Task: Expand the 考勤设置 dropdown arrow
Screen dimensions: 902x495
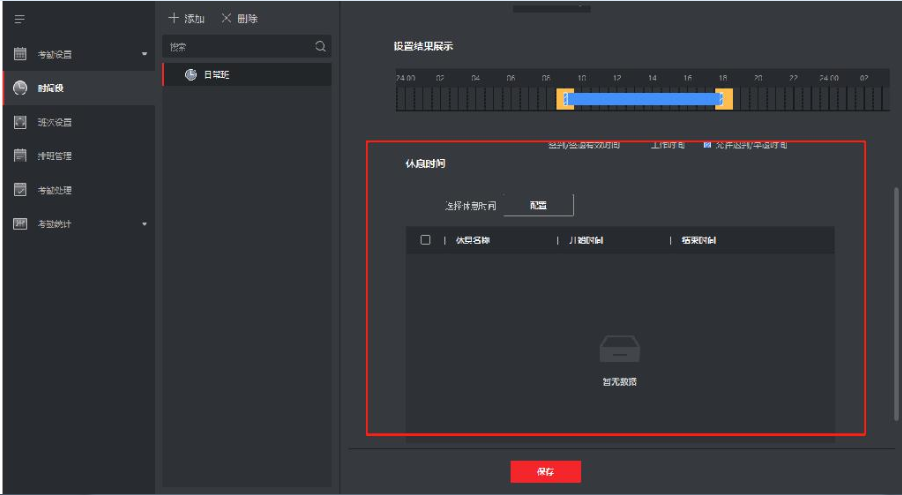Action: coord(144,54)
